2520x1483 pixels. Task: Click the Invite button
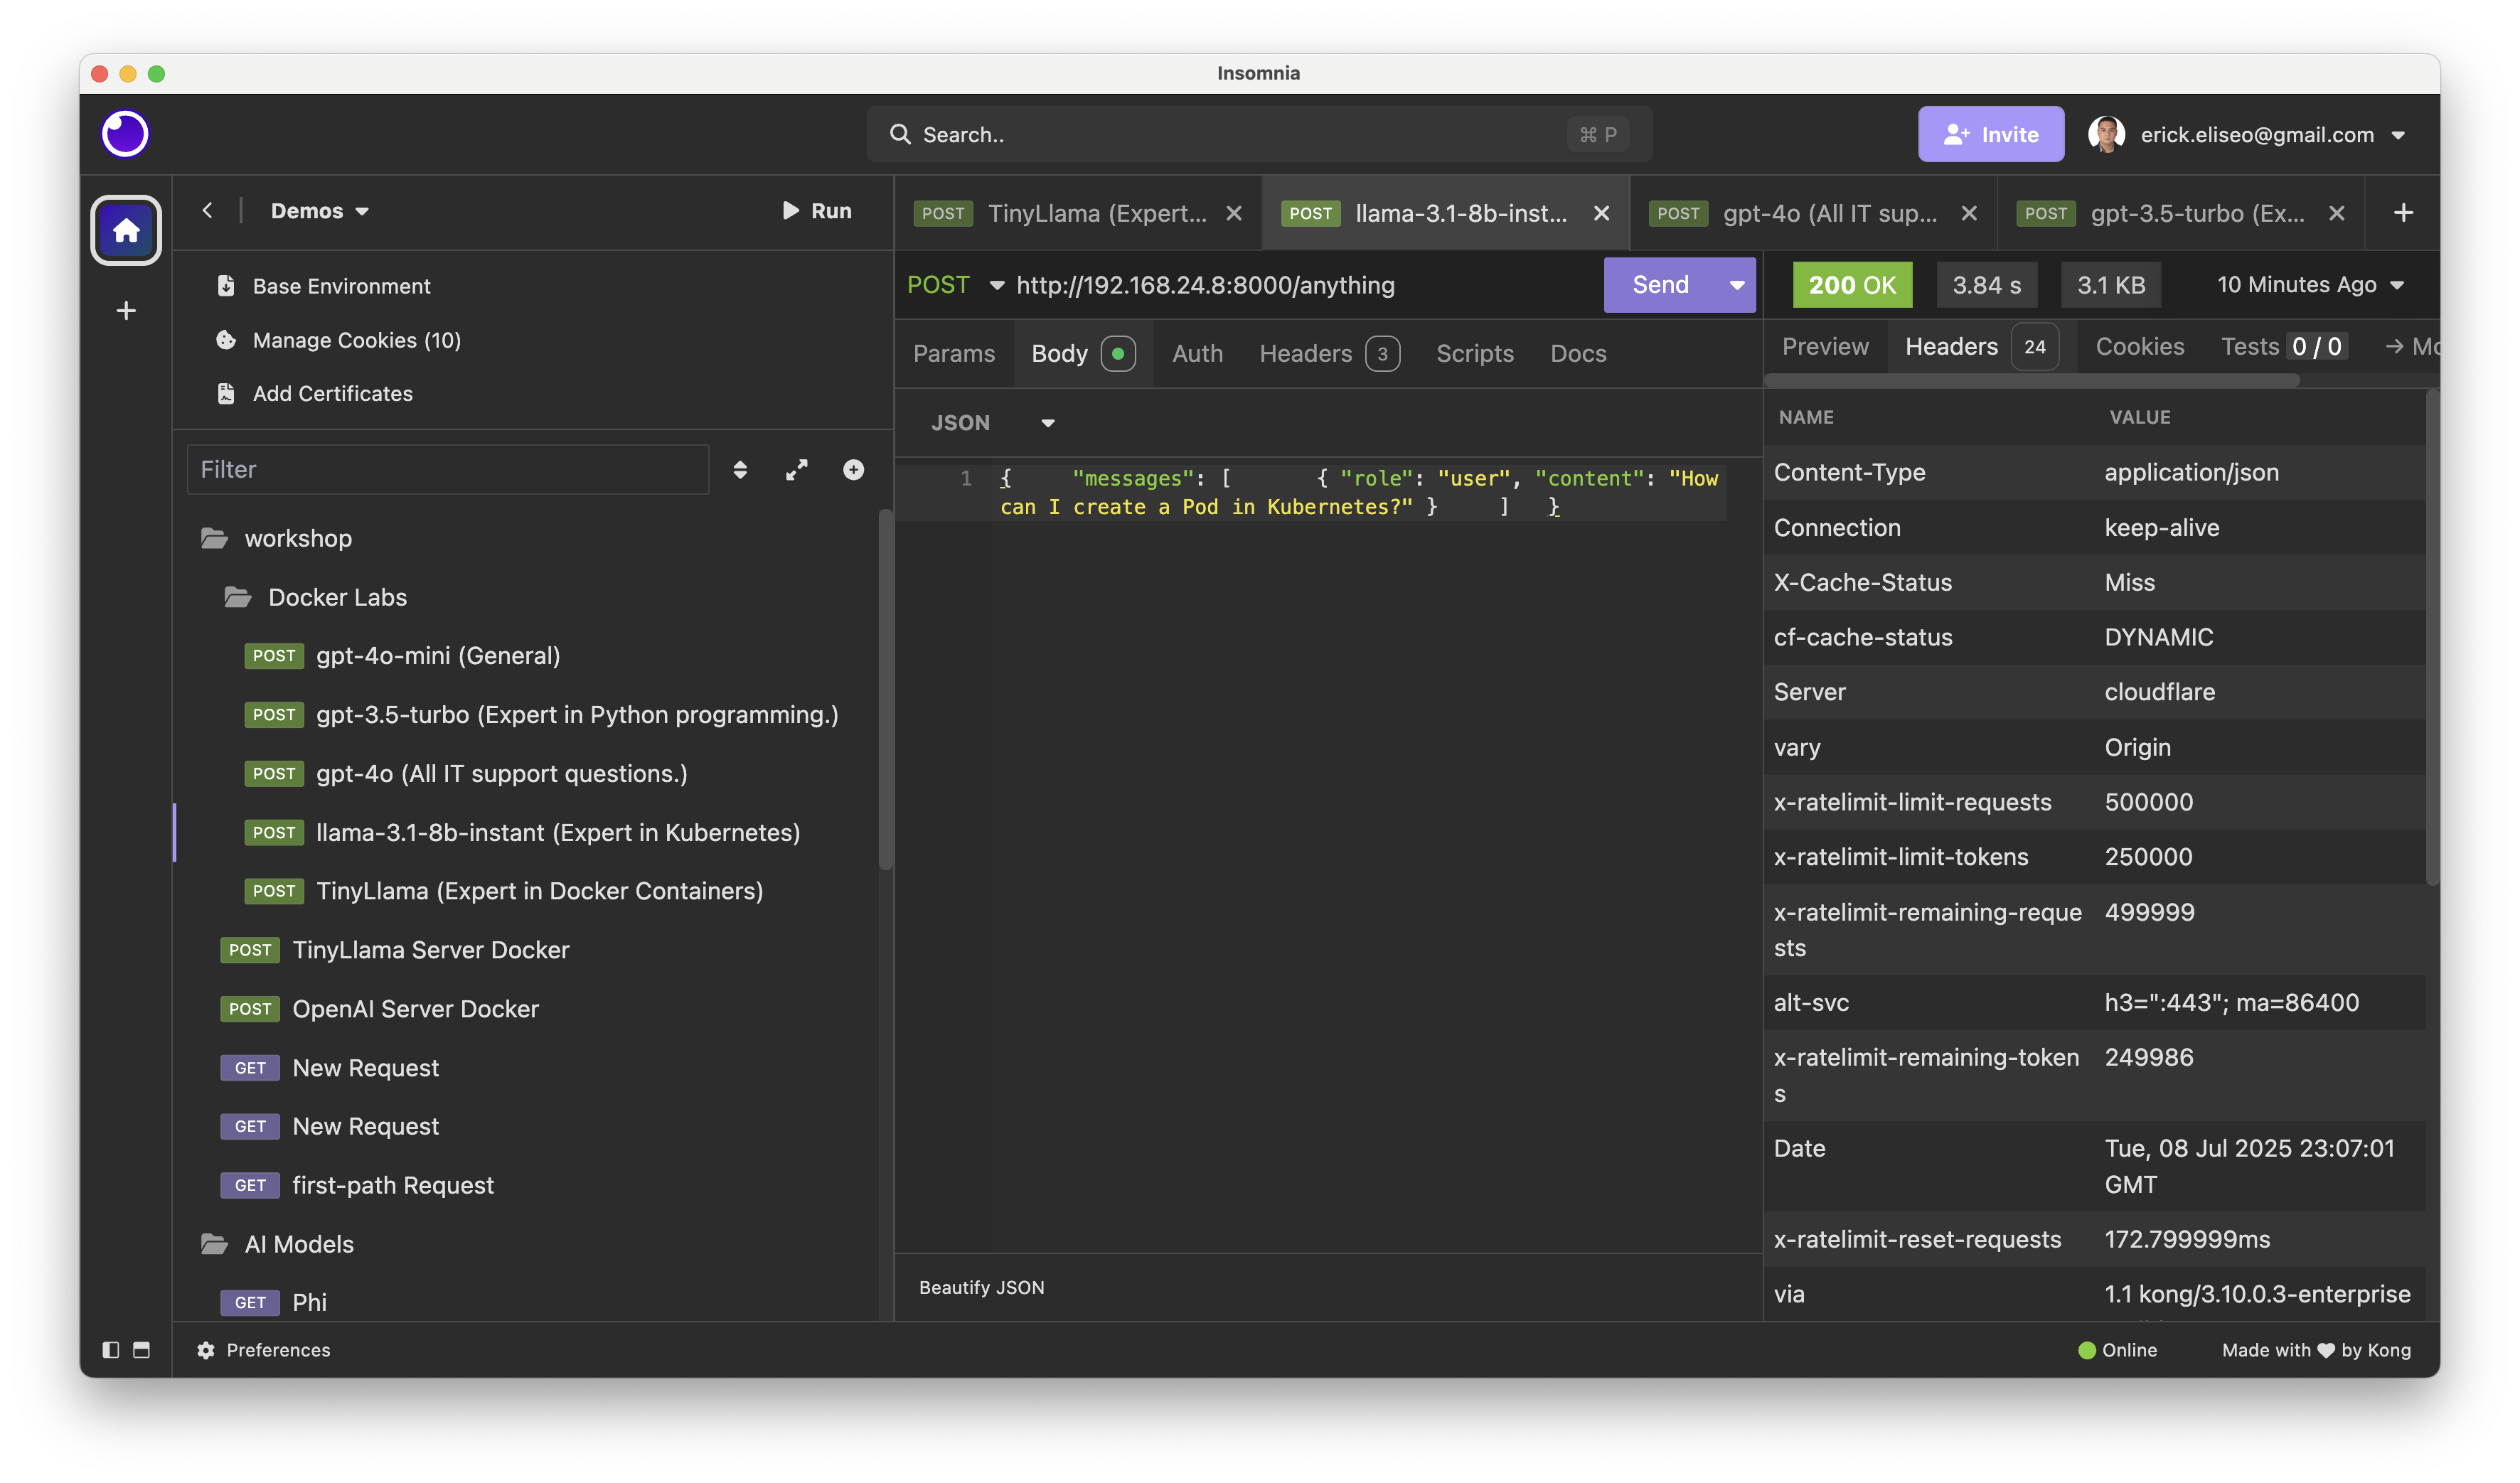pos(1990,134)
